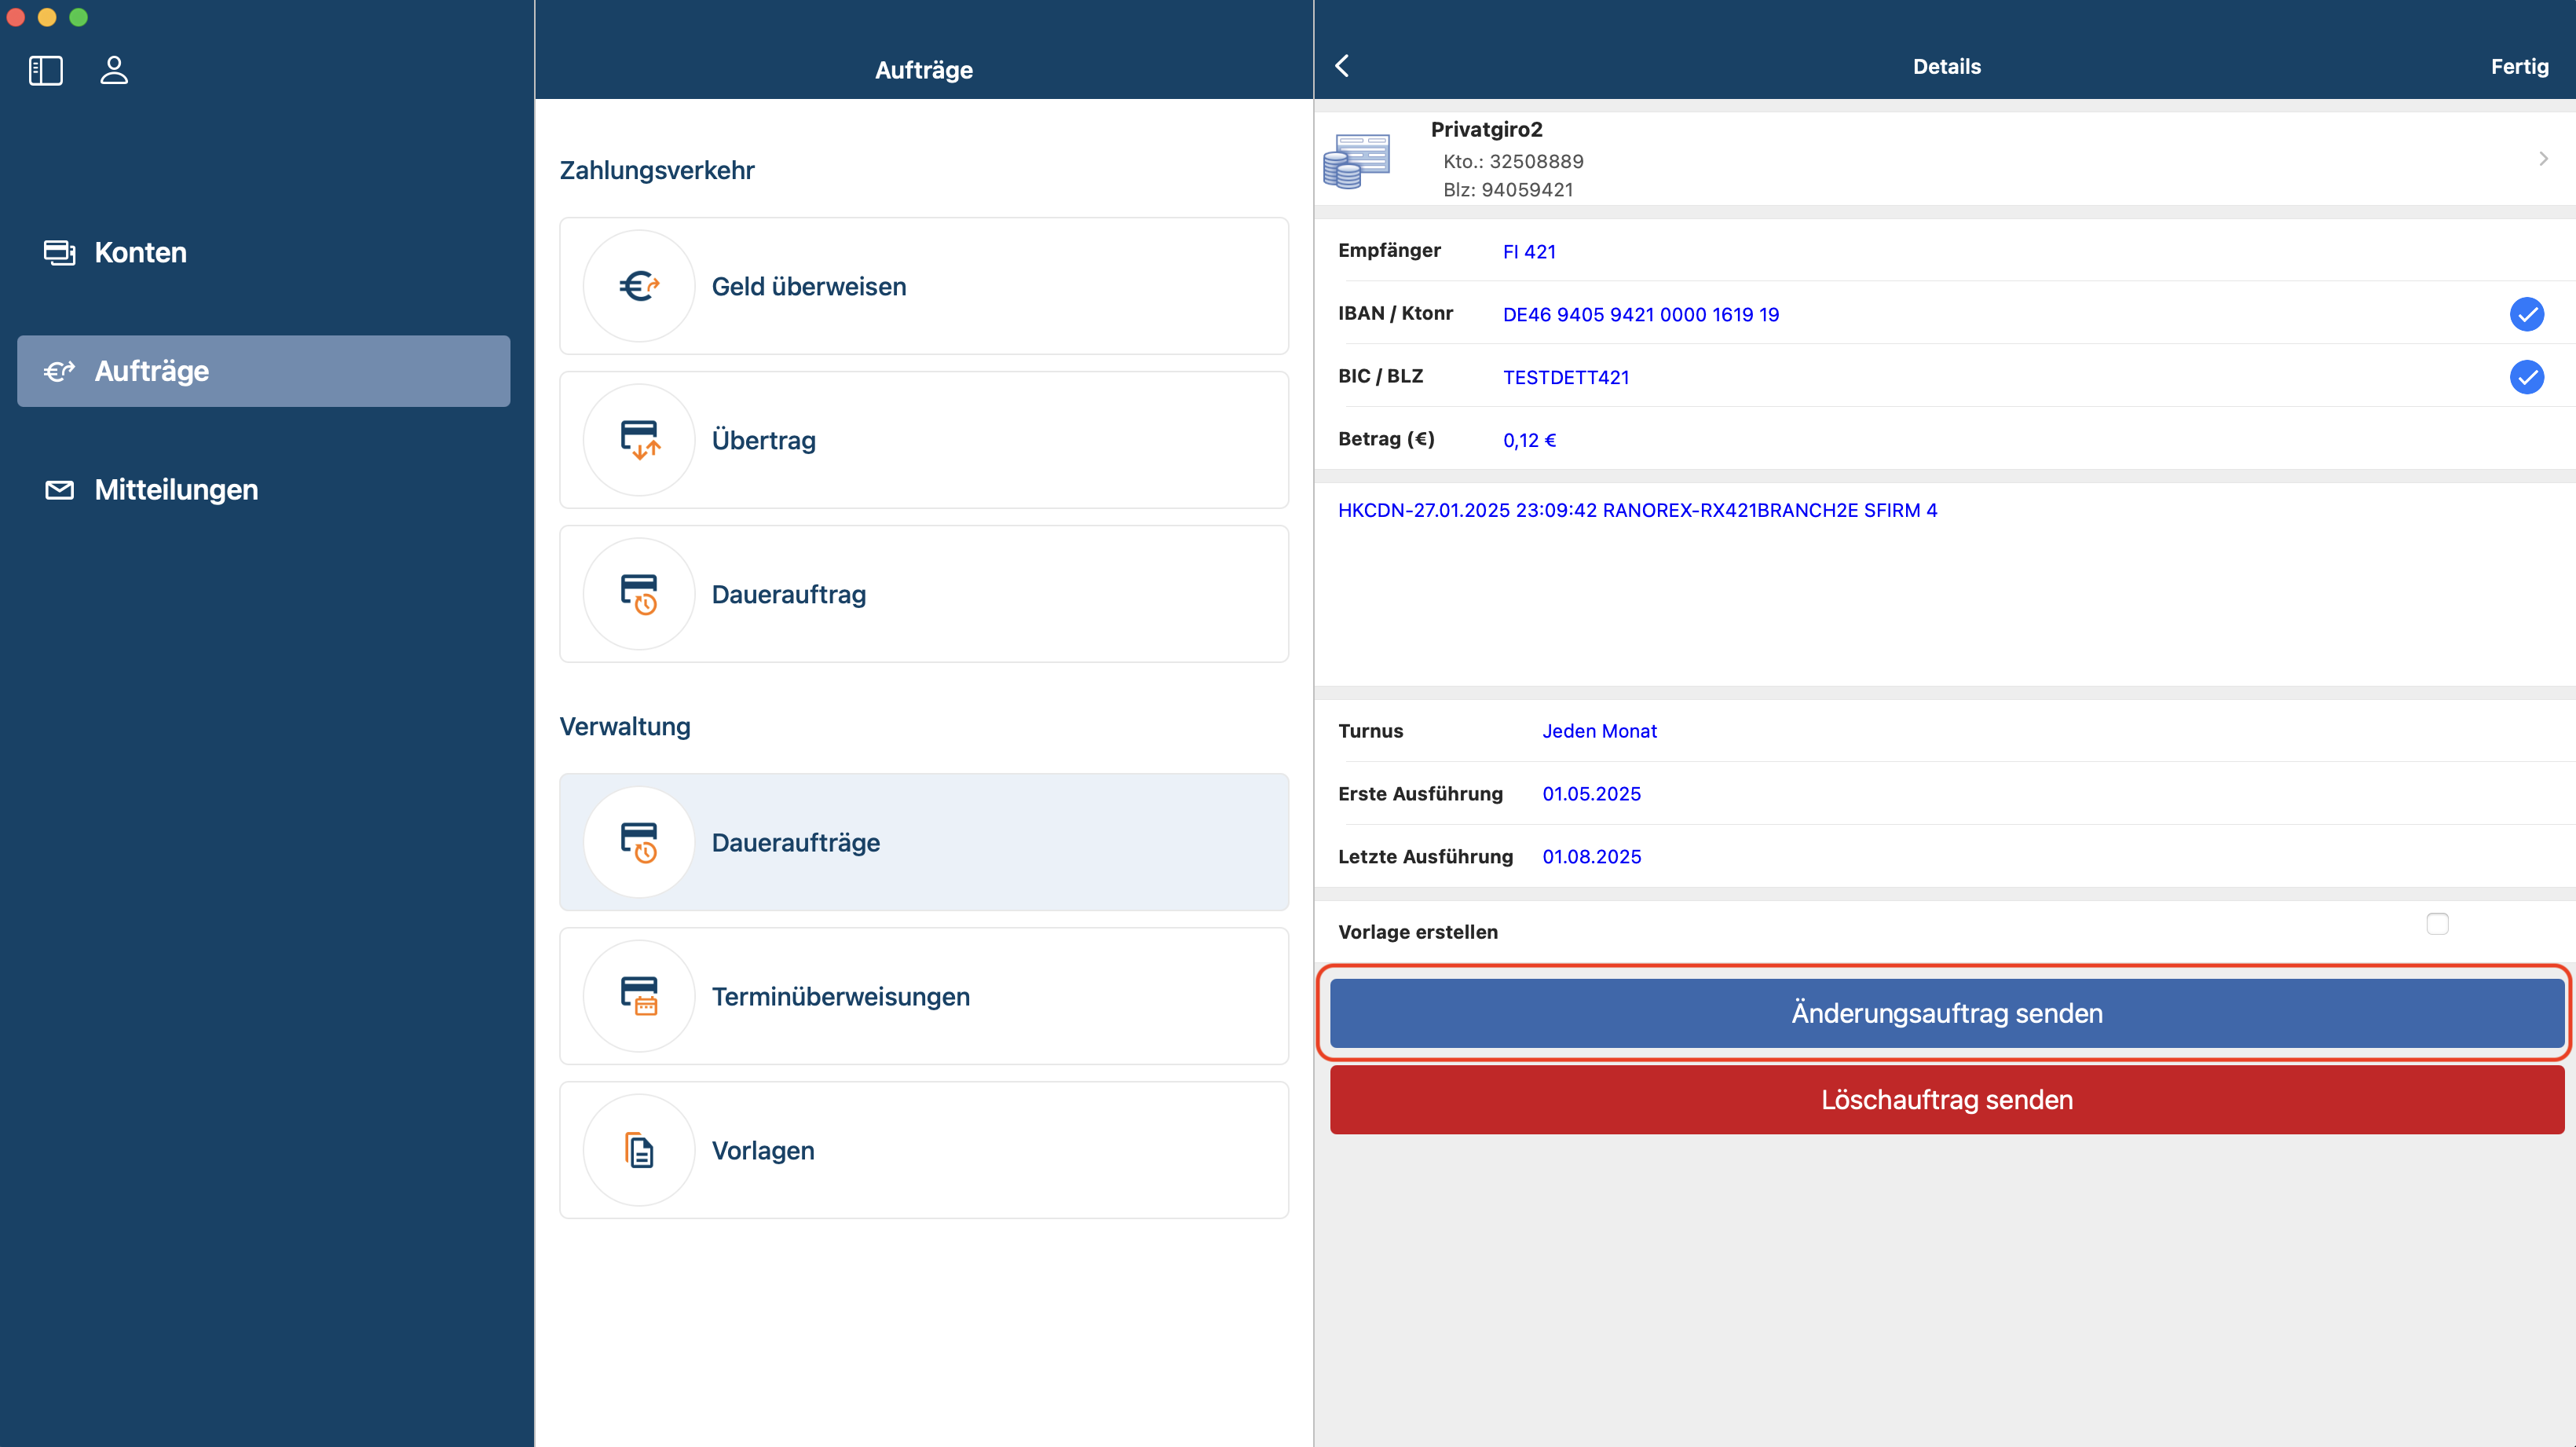2576x1447 pixels.
Task: Click the Konten accounts icon
Action: pos(59,253)
